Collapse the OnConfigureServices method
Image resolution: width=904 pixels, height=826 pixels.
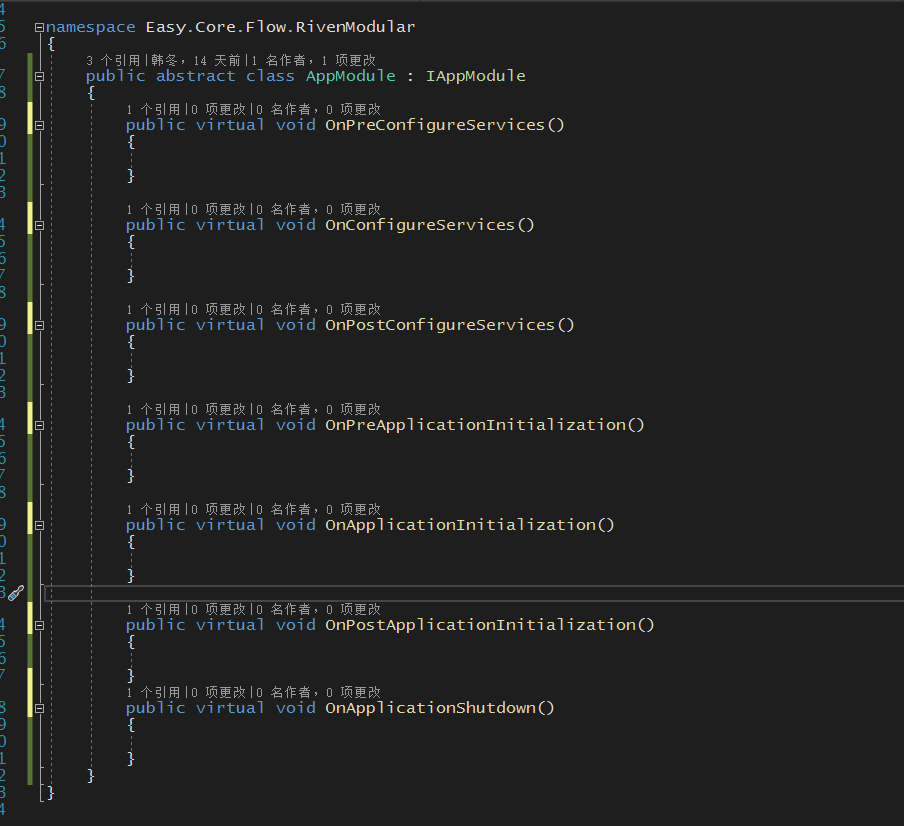(39, 225)
